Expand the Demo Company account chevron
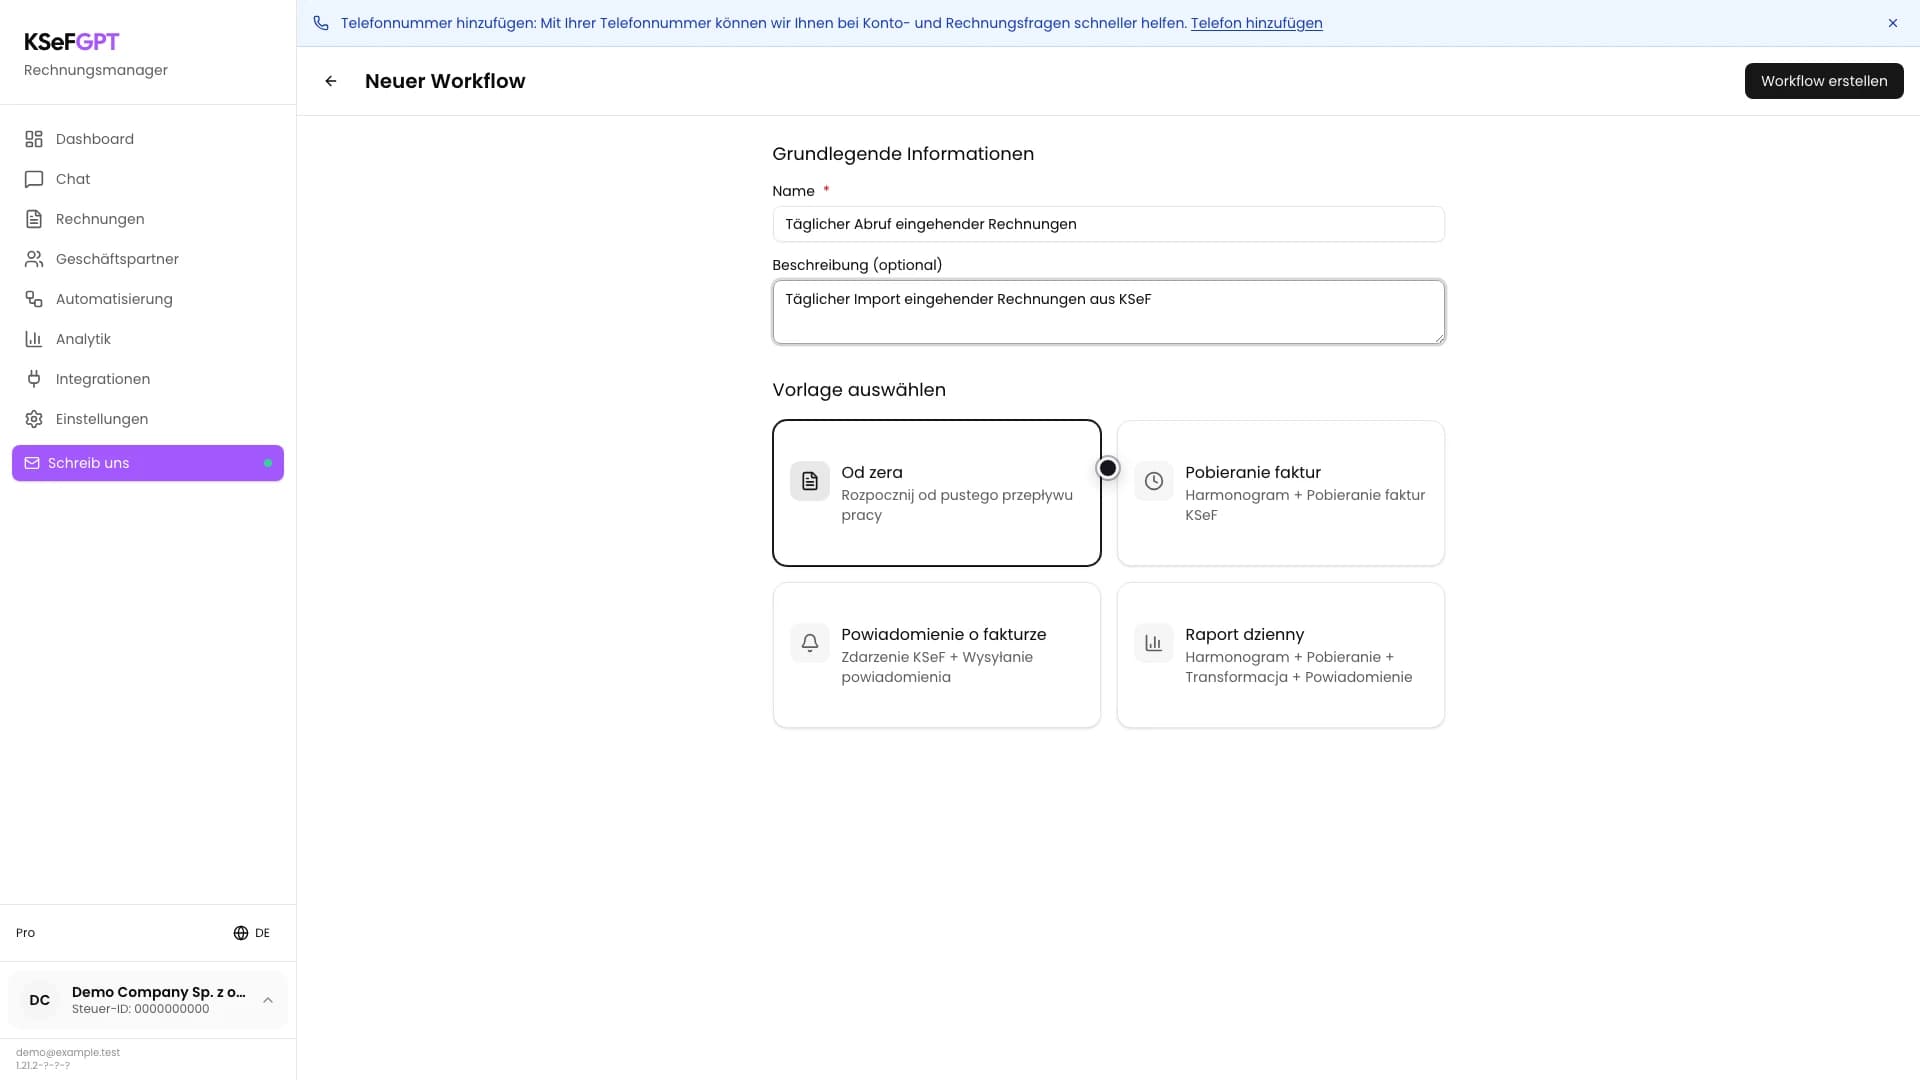The width and height of the screenshot is (1920, 1080). point(268,1000)
